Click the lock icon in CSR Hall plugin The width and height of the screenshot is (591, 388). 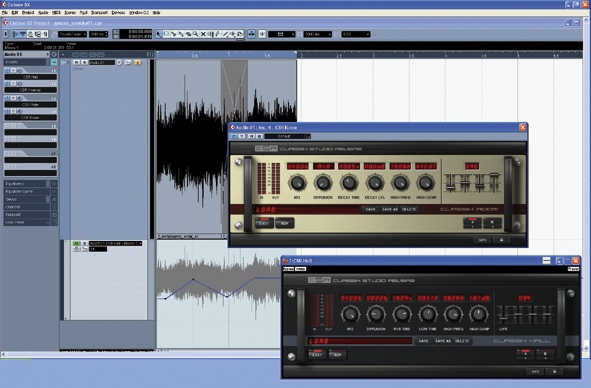click(554, 371)
